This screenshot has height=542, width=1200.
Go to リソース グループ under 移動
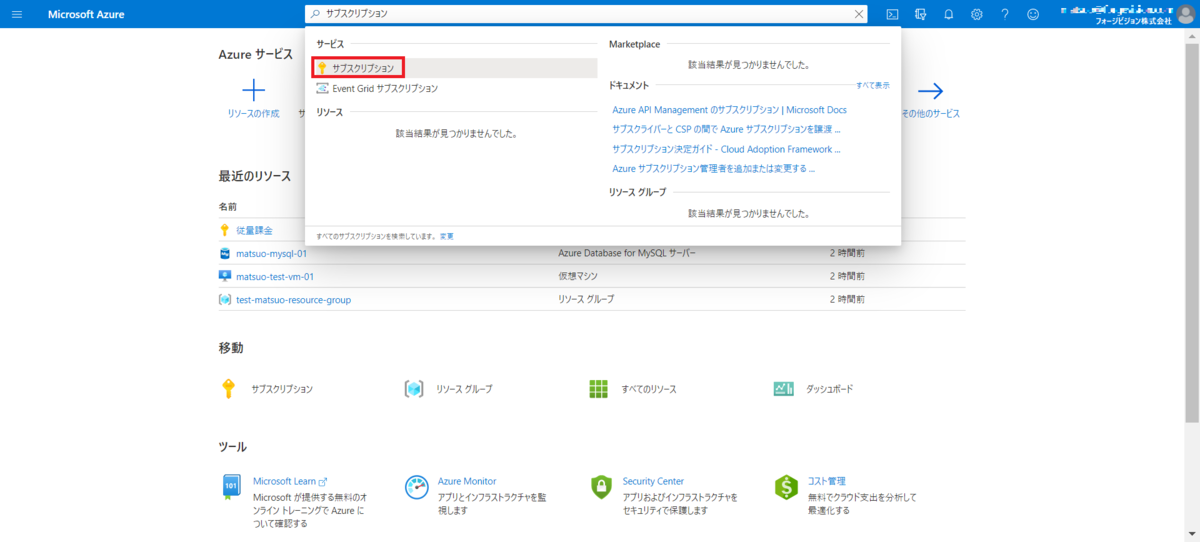point(464,388)
